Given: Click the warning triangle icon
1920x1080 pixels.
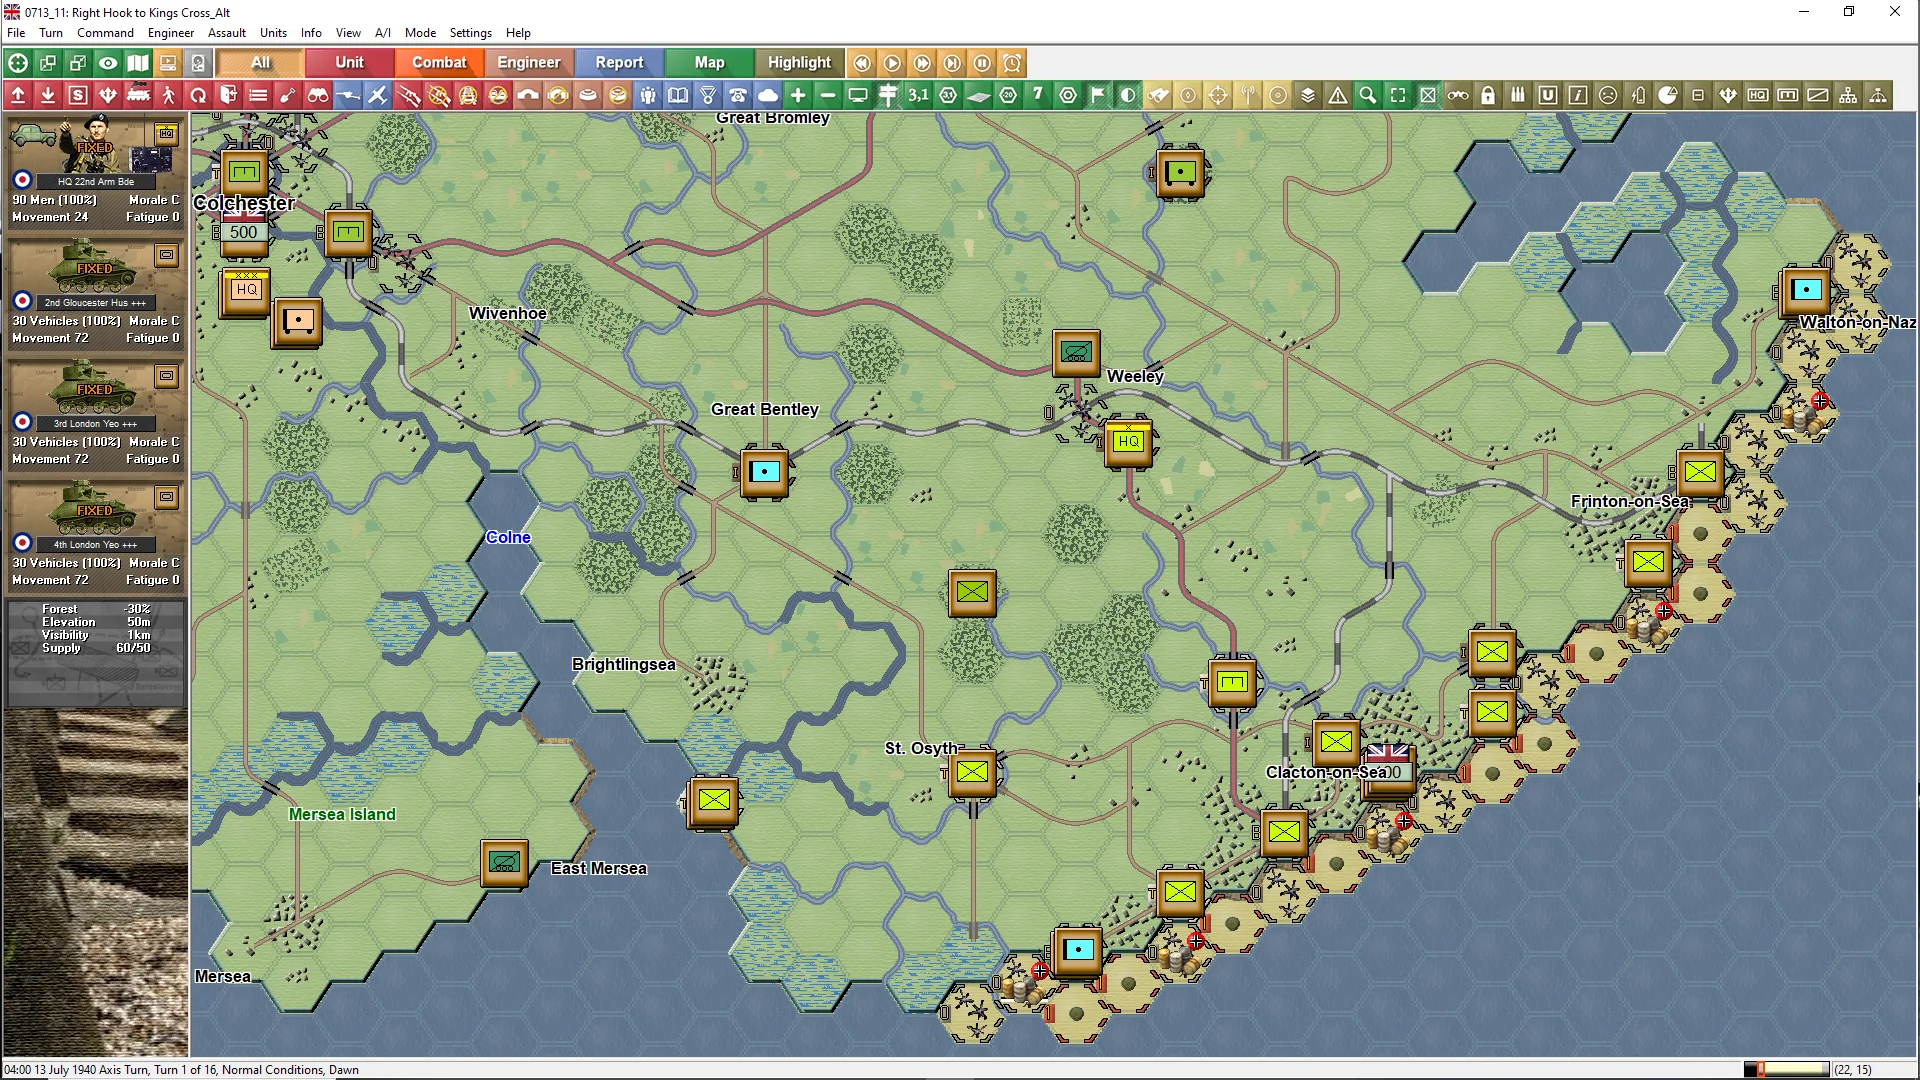Looking at the screenshot, I should pos(1338,95).
